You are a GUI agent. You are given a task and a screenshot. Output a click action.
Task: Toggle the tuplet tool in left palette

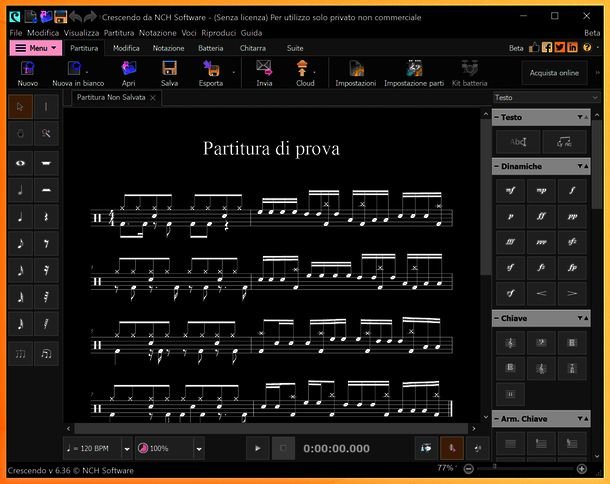pyautogui.click(x=20, y=354)
